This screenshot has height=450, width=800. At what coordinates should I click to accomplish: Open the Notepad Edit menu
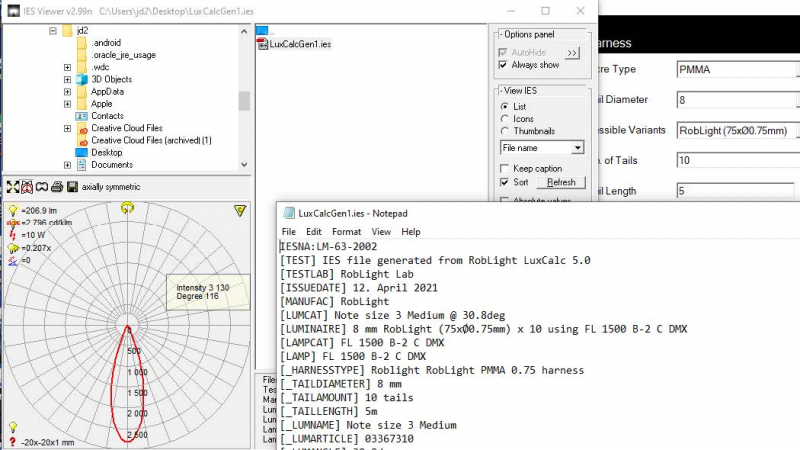point(313,232)
